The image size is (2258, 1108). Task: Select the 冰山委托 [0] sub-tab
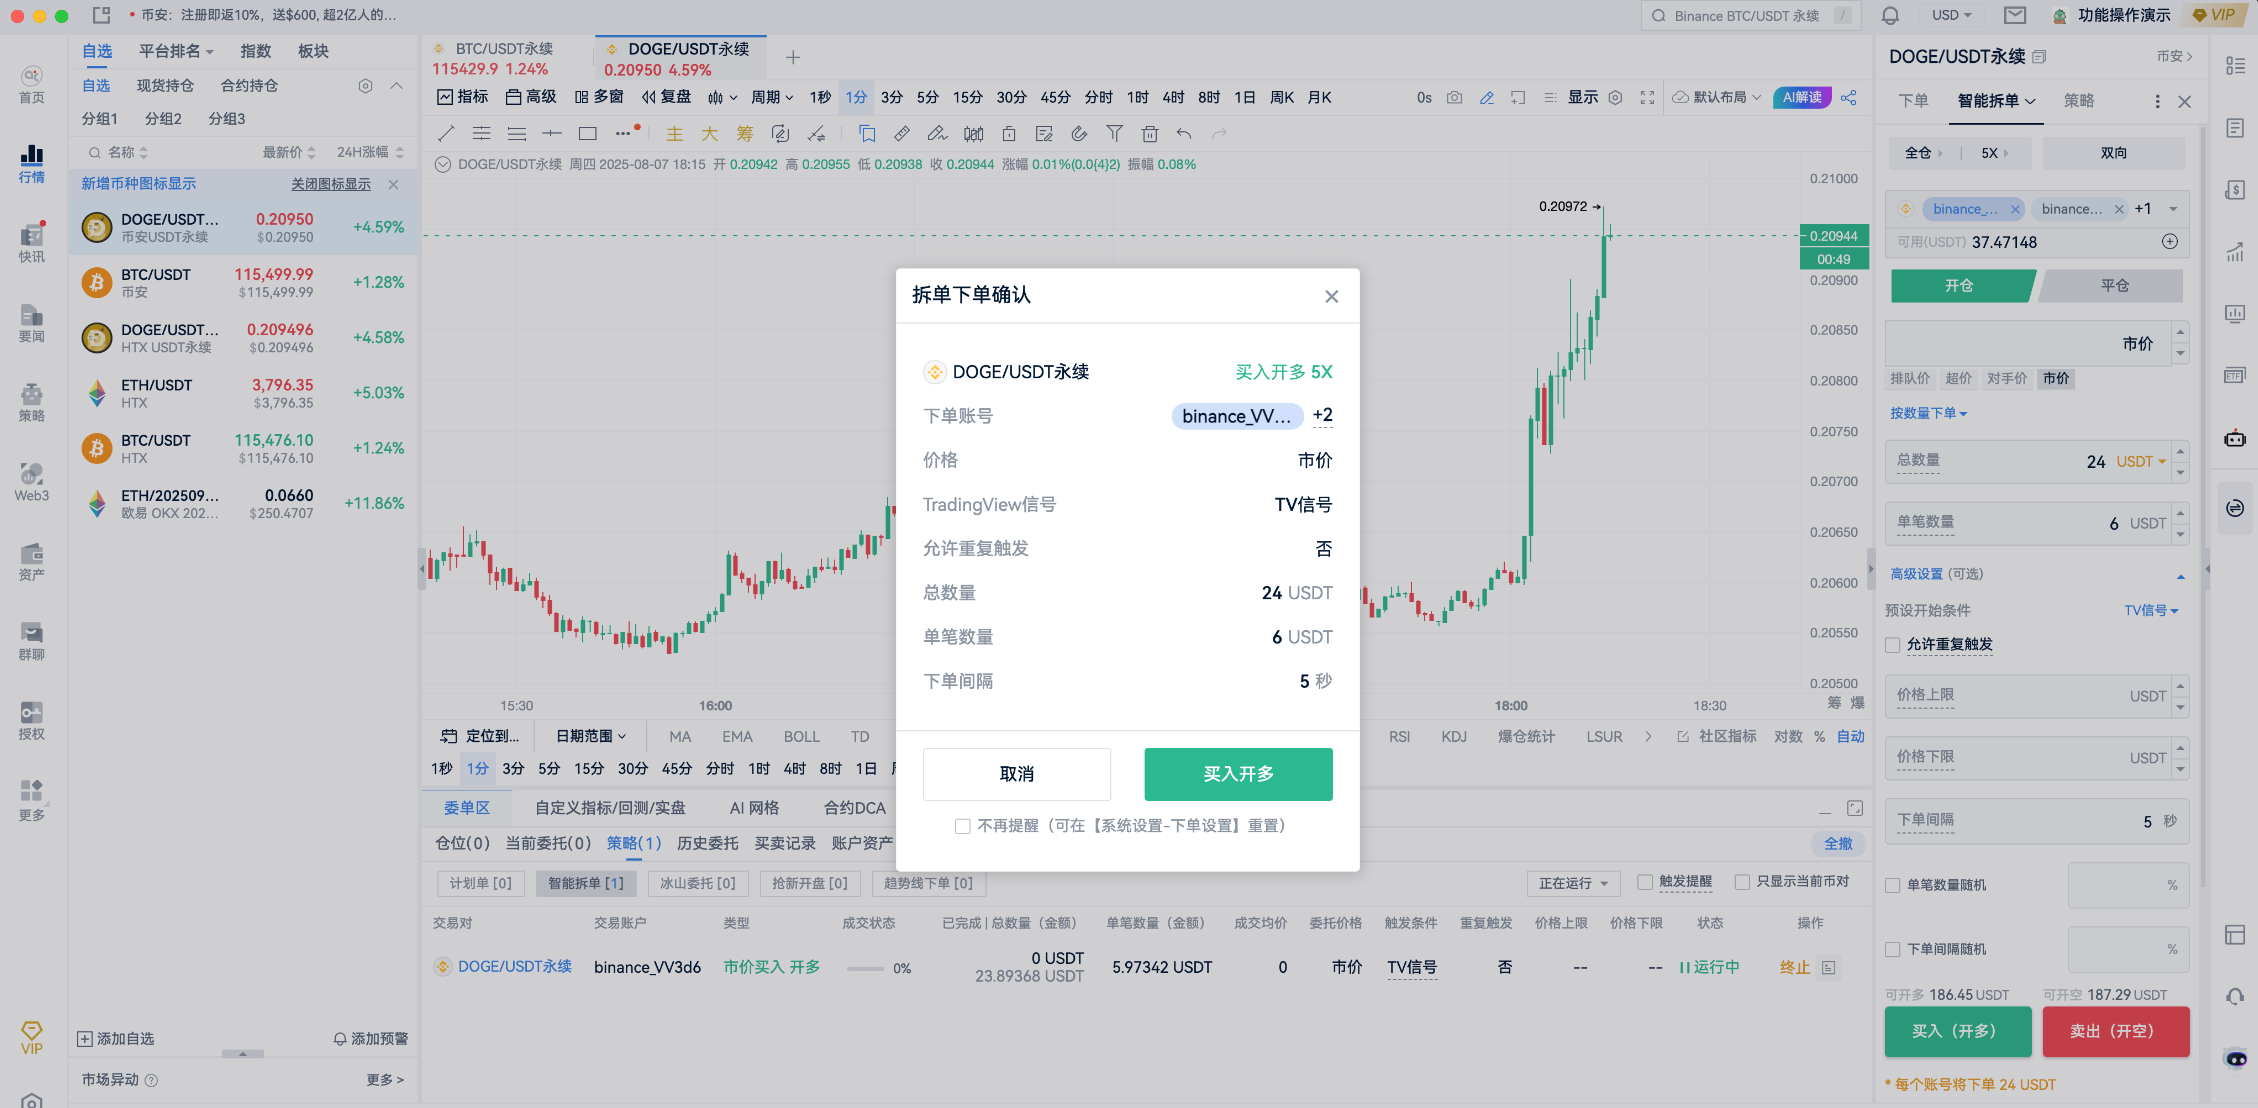(697, 883)
